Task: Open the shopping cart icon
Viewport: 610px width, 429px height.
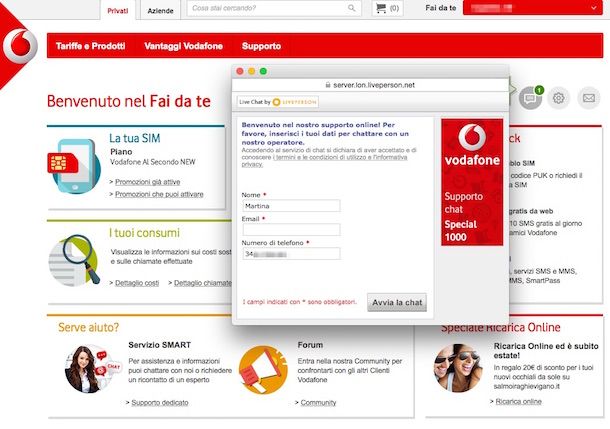Action: (381, 8)
